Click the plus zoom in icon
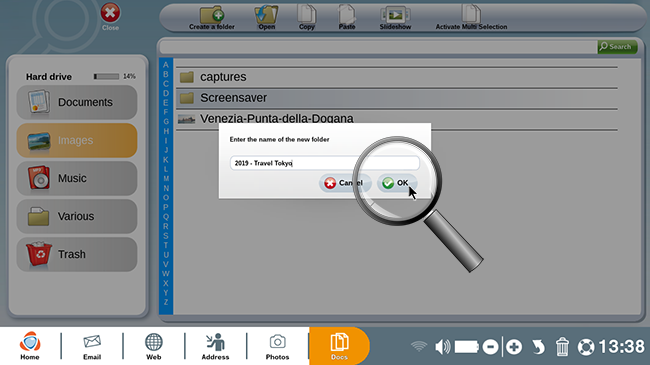The height and width of the screenshot is (365, 650). 514,347
